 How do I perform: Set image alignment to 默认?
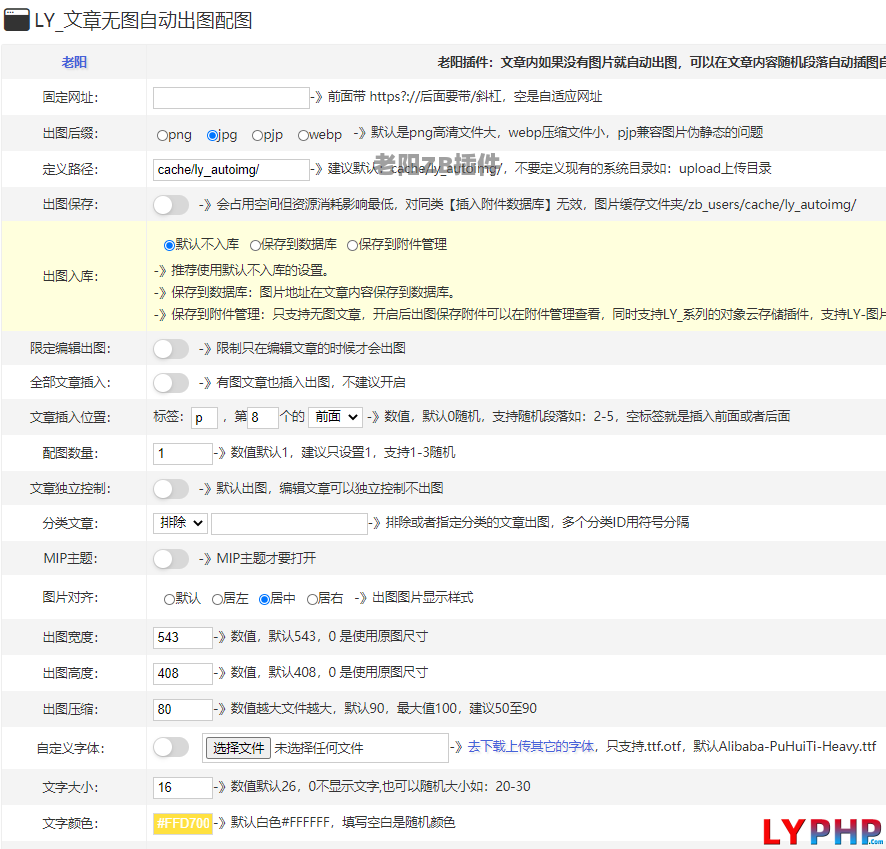coord(169,599)
